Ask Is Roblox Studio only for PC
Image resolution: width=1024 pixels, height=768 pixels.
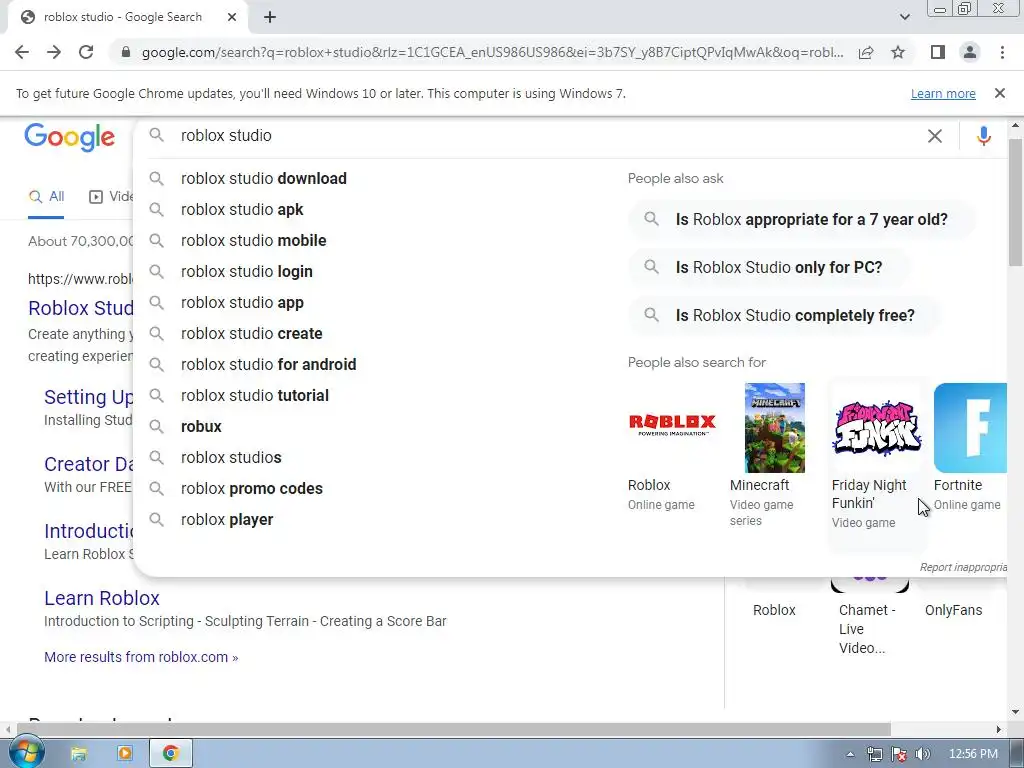769,267
